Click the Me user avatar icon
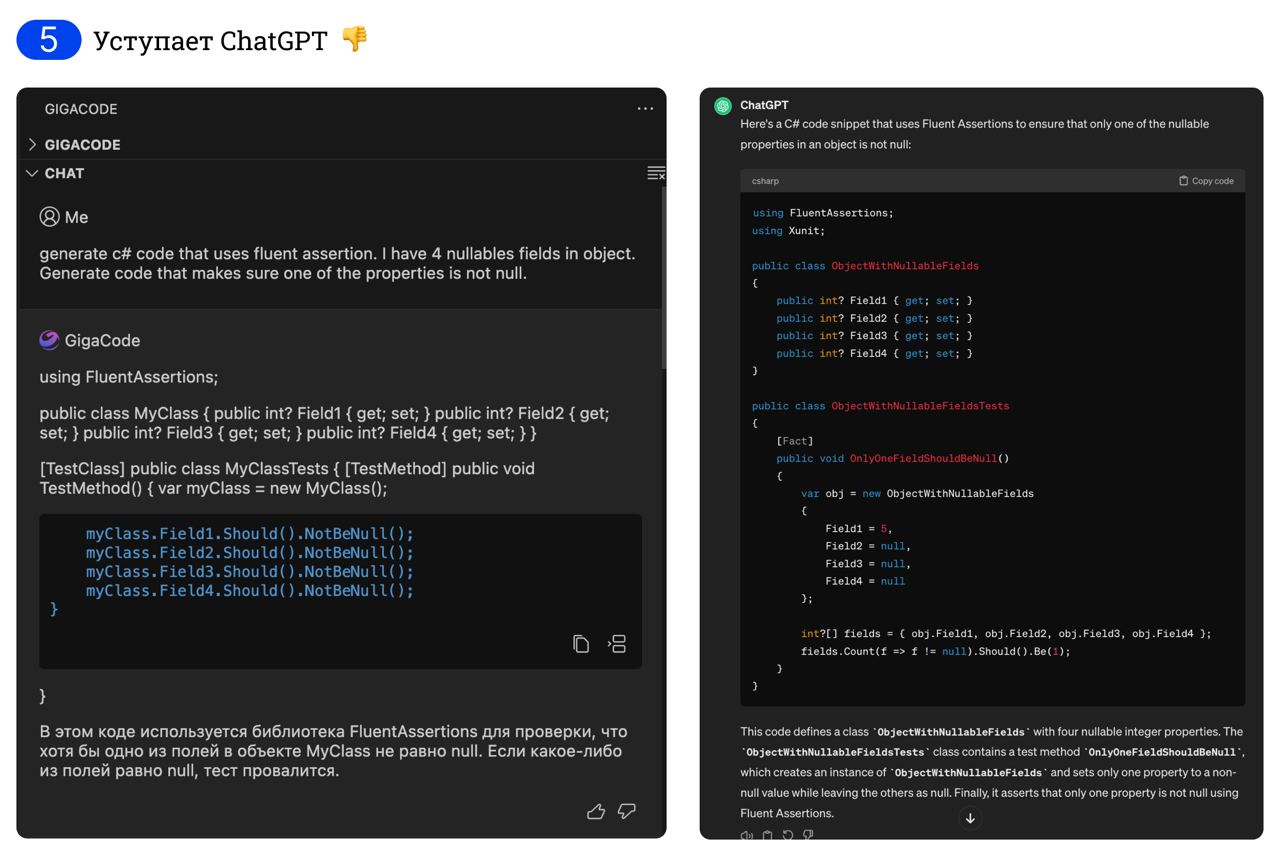Image resolution: width=1280 pixels, height=868 pixels. pyautogui.click(x=49, y=217)
